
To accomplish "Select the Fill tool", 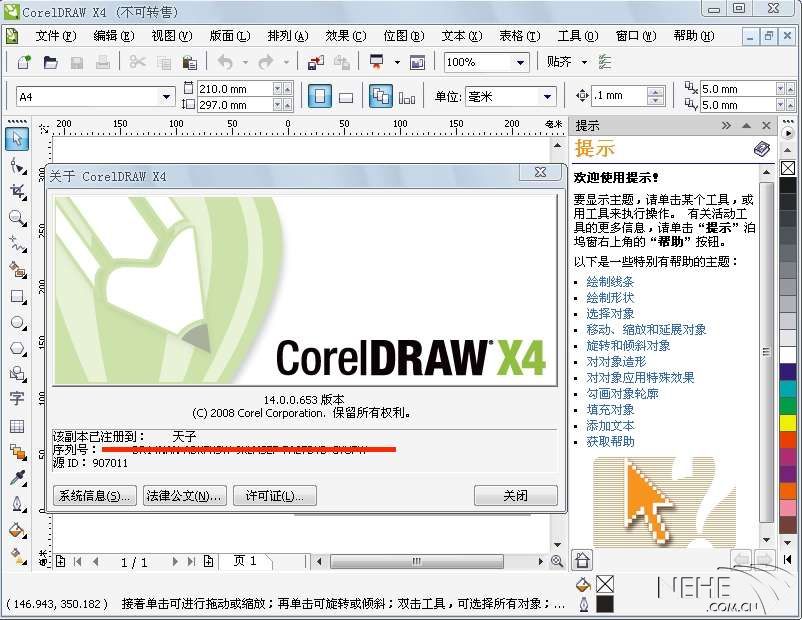I will (17, 530).
